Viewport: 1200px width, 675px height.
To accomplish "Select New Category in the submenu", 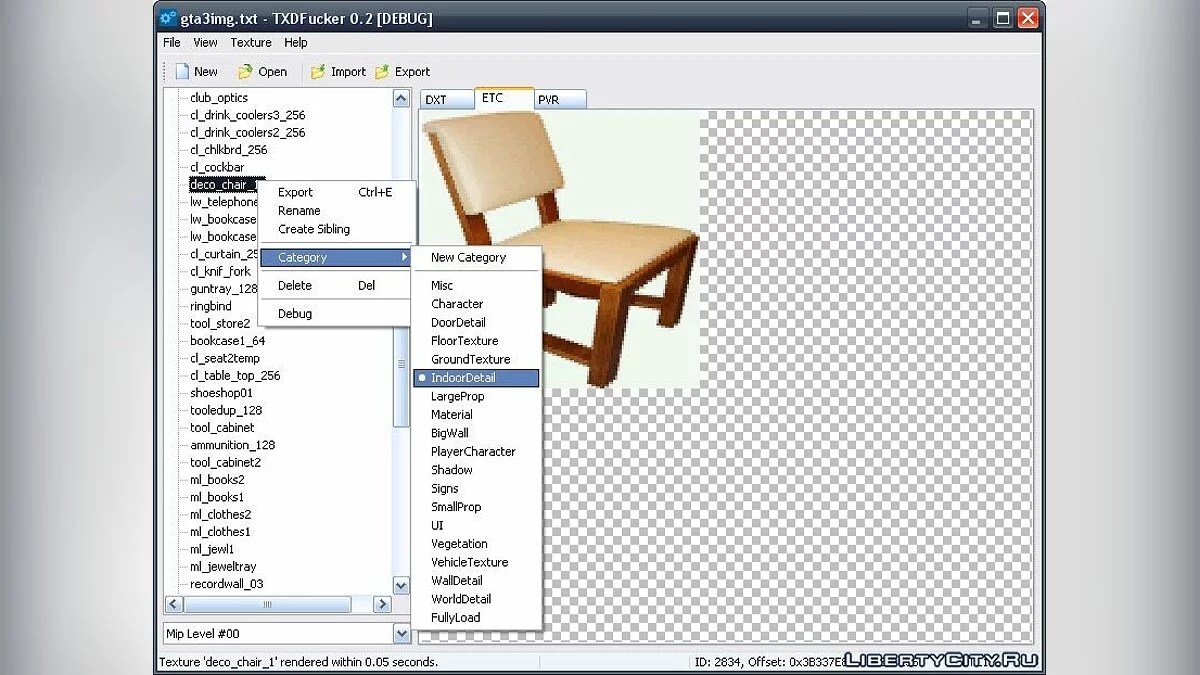I will tap(468, 258).
